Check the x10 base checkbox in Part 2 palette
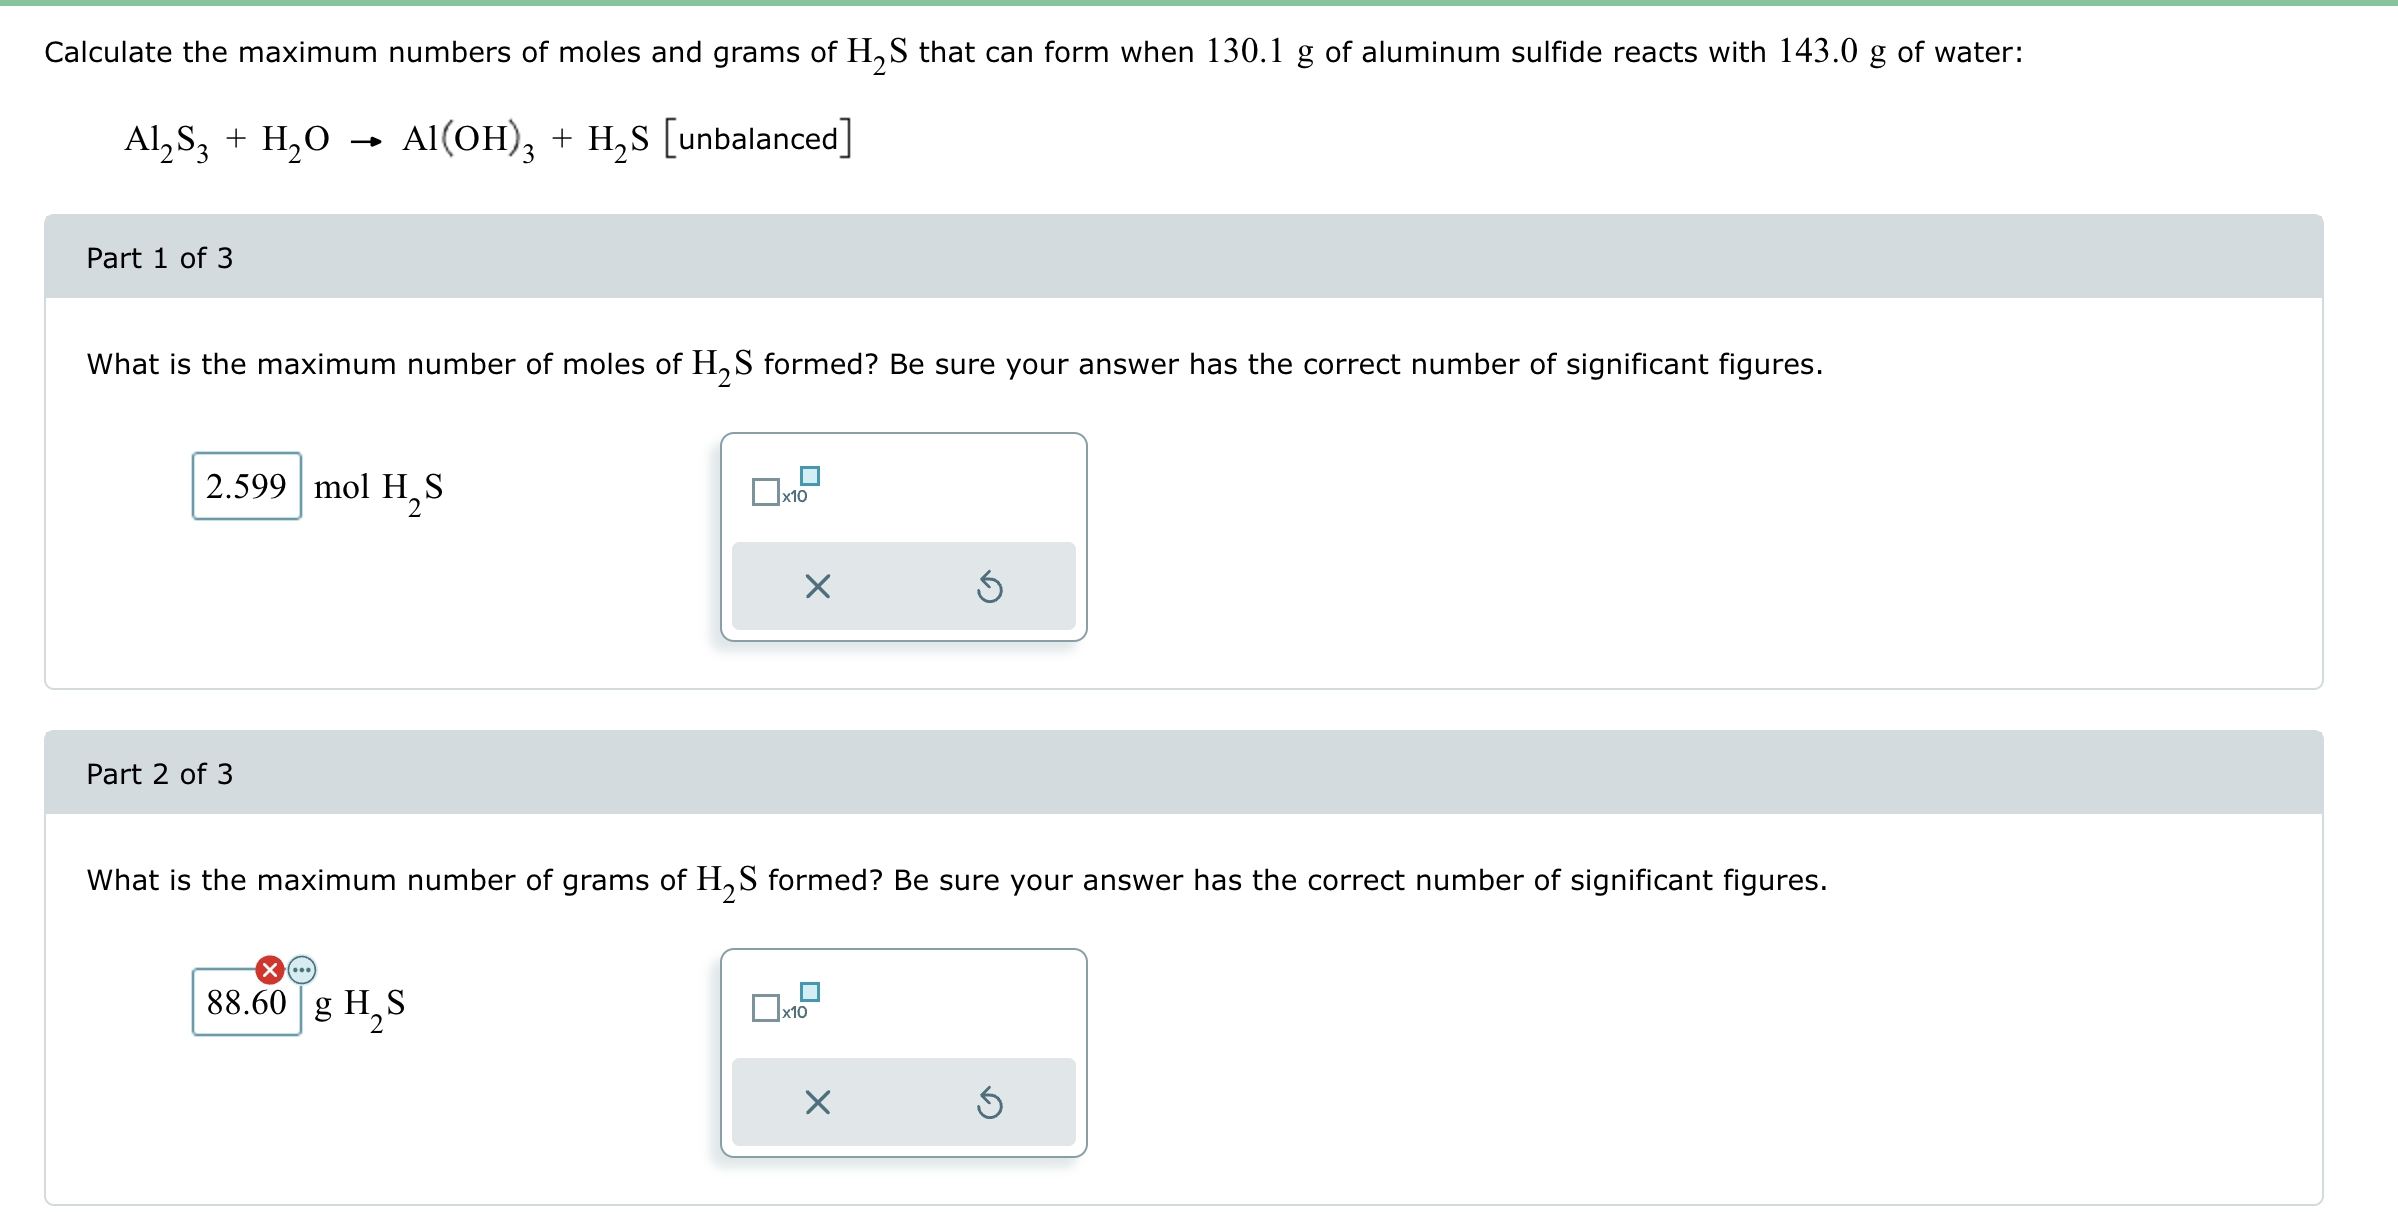The image size is (2398, 1212). (766, 1007)
